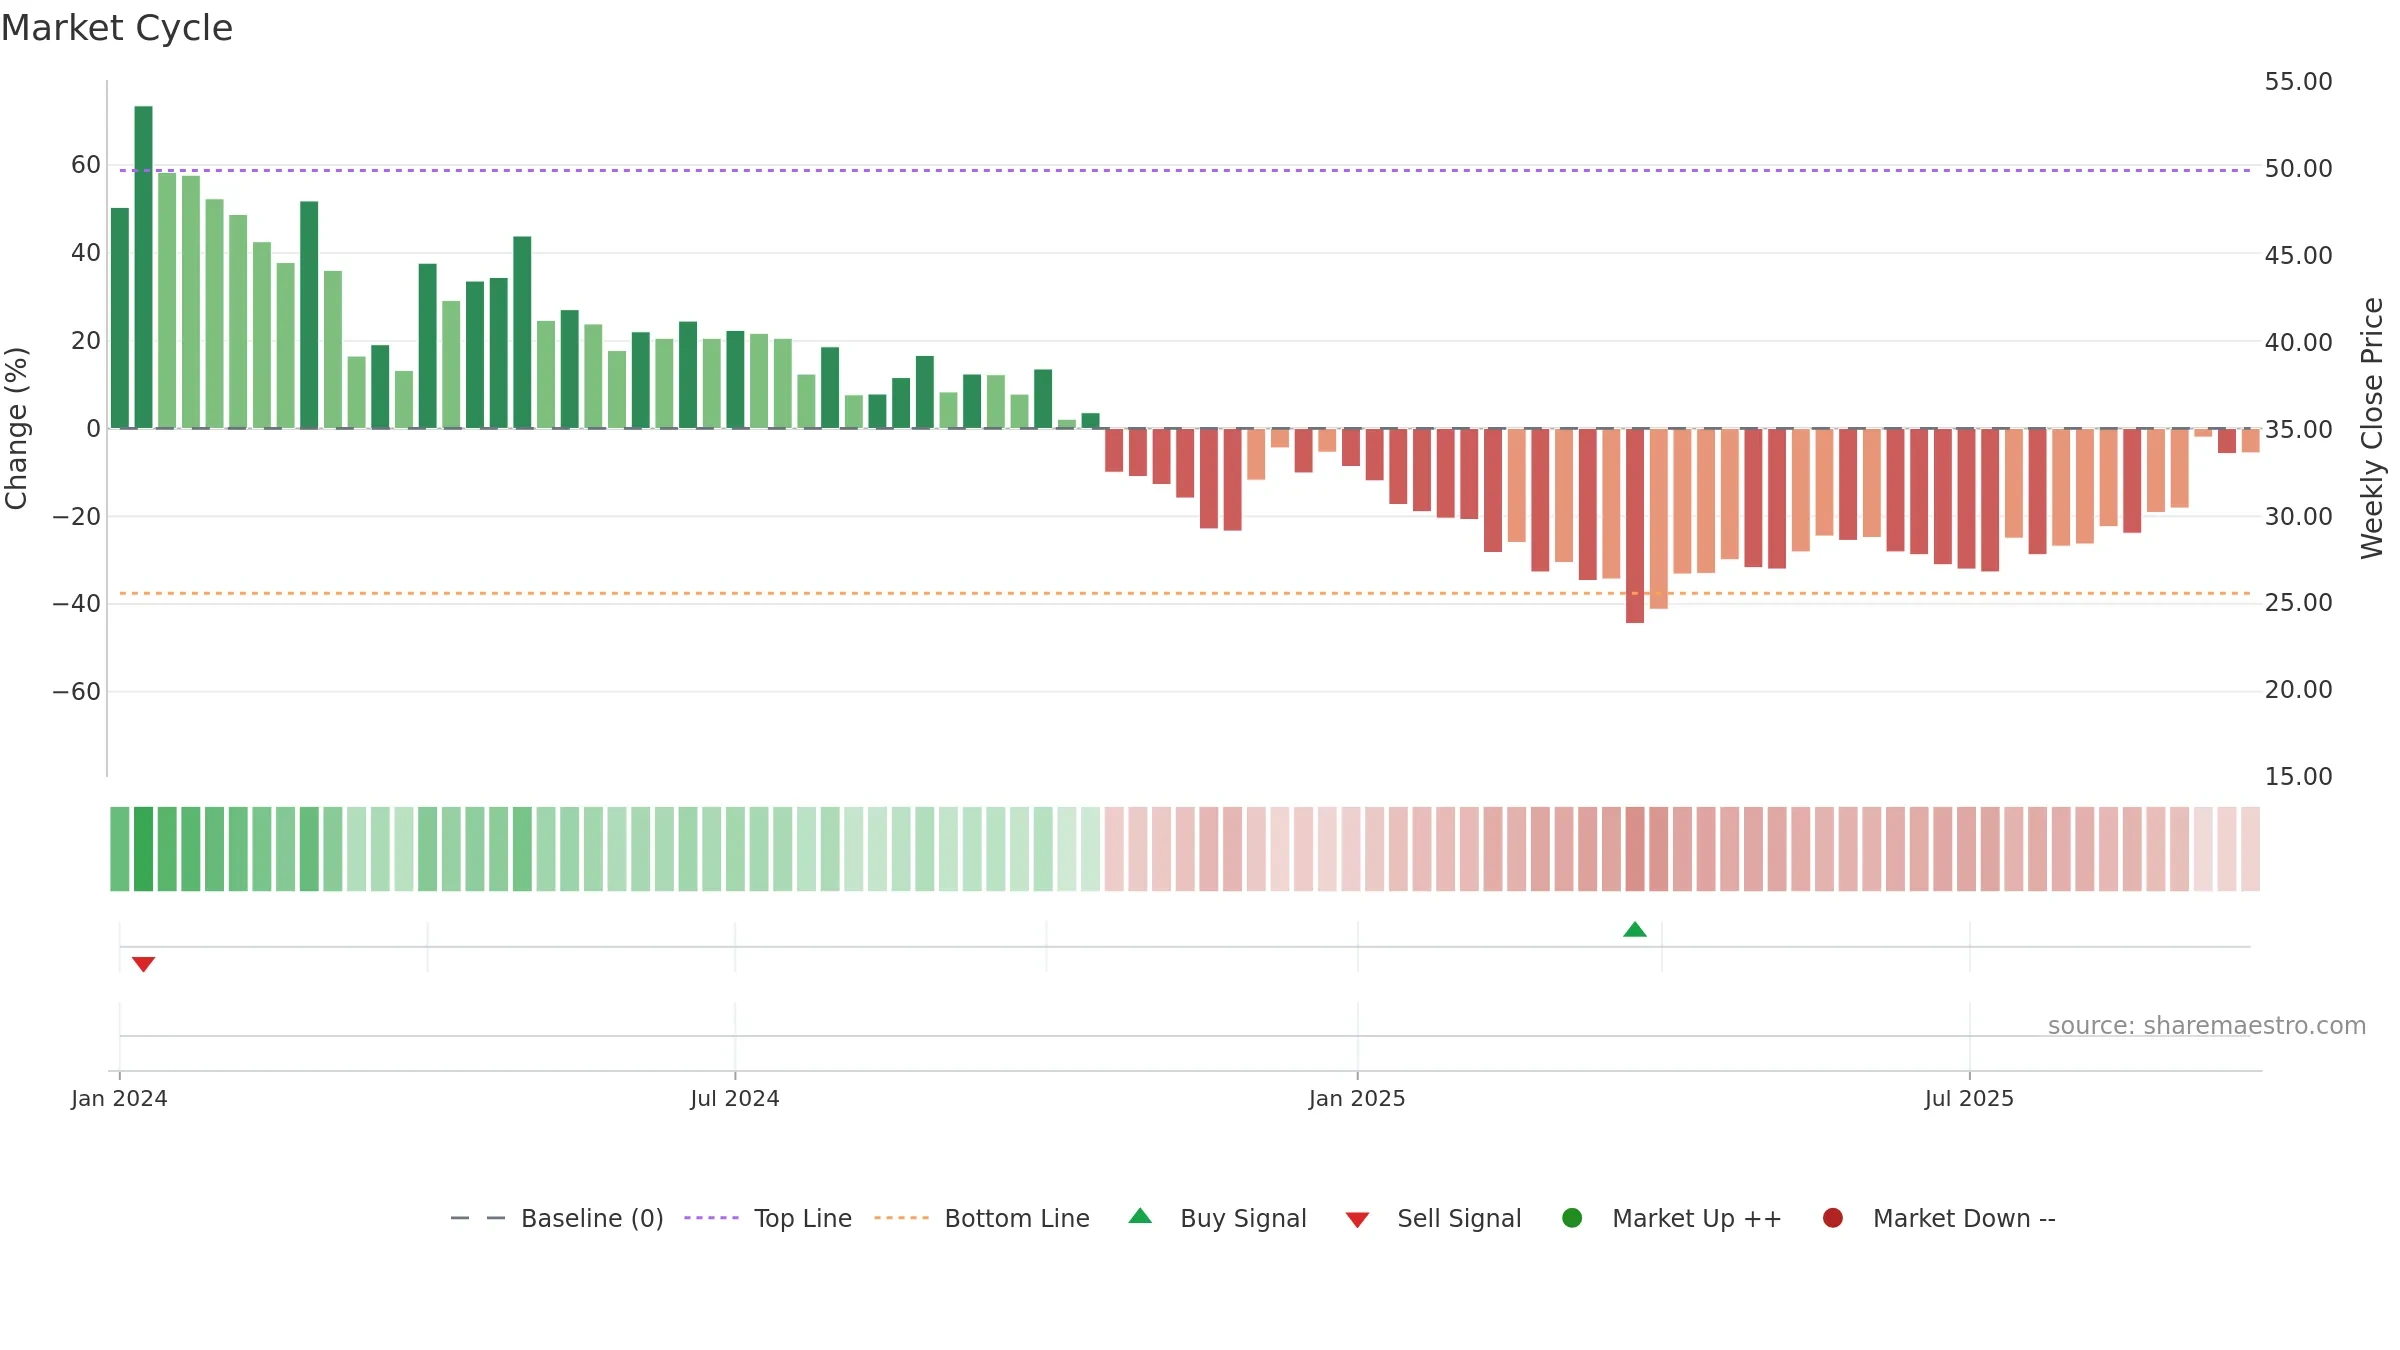This screenshot has width=2400, height=1350.
Task: Click the Jan 2024 axis label
Action: point(119,1098)
